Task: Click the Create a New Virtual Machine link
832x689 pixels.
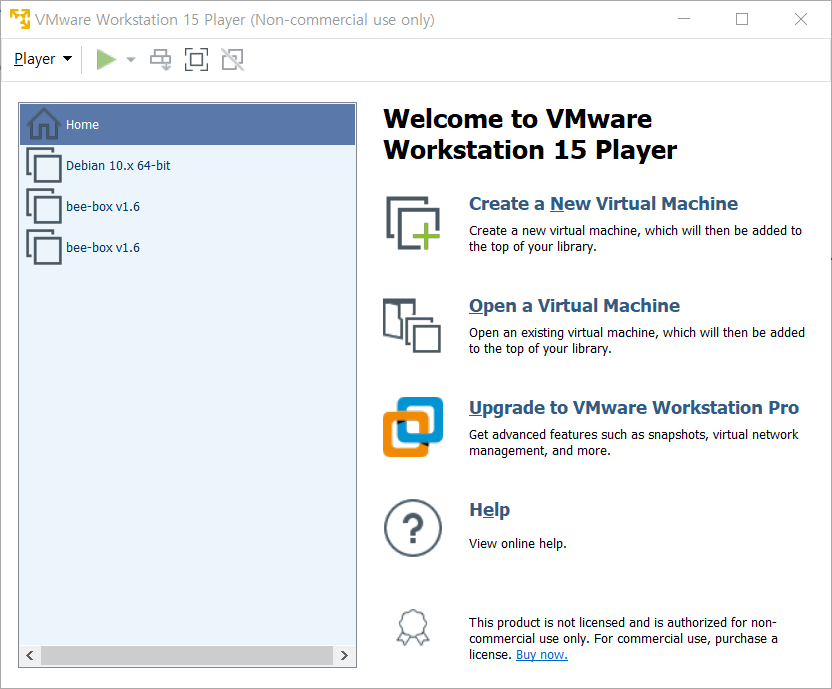Action: [x=603, y=204]
